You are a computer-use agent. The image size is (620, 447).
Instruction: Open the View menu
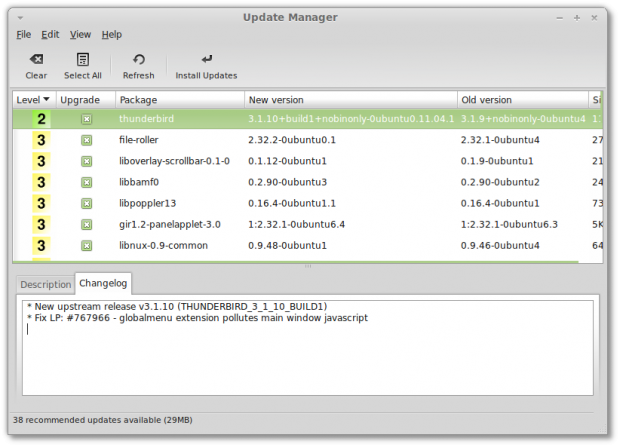(80, 35)
